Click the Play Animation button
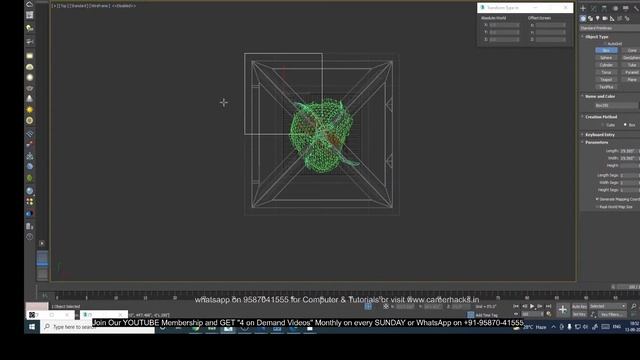 532,306
